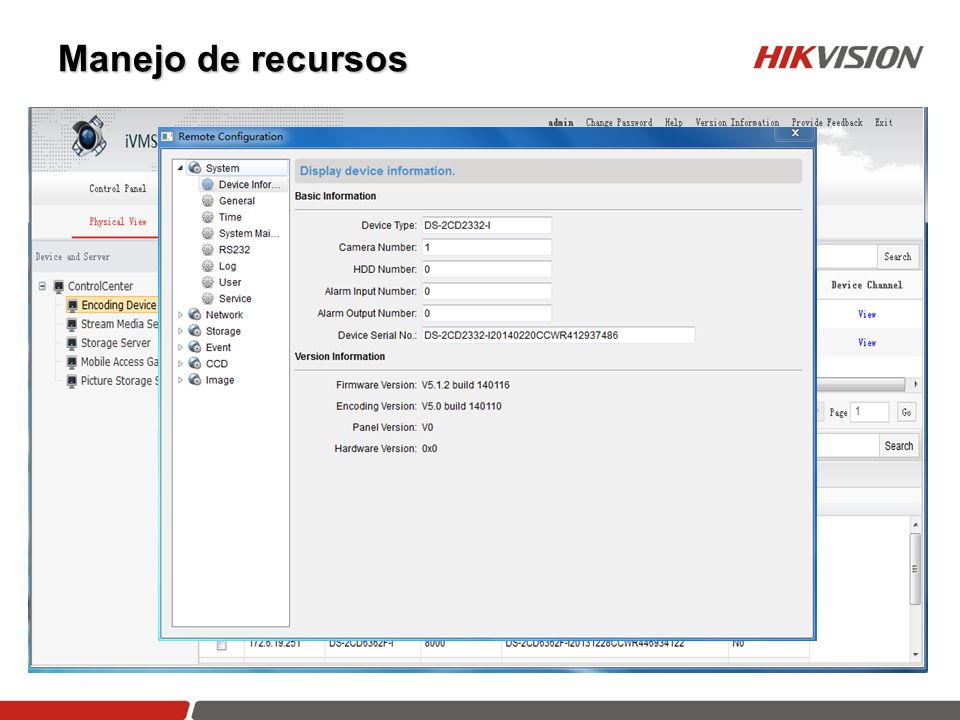Click the Image globe icon
The height and width of the screenshot is (720, 960).
click(x=195, y=380)
